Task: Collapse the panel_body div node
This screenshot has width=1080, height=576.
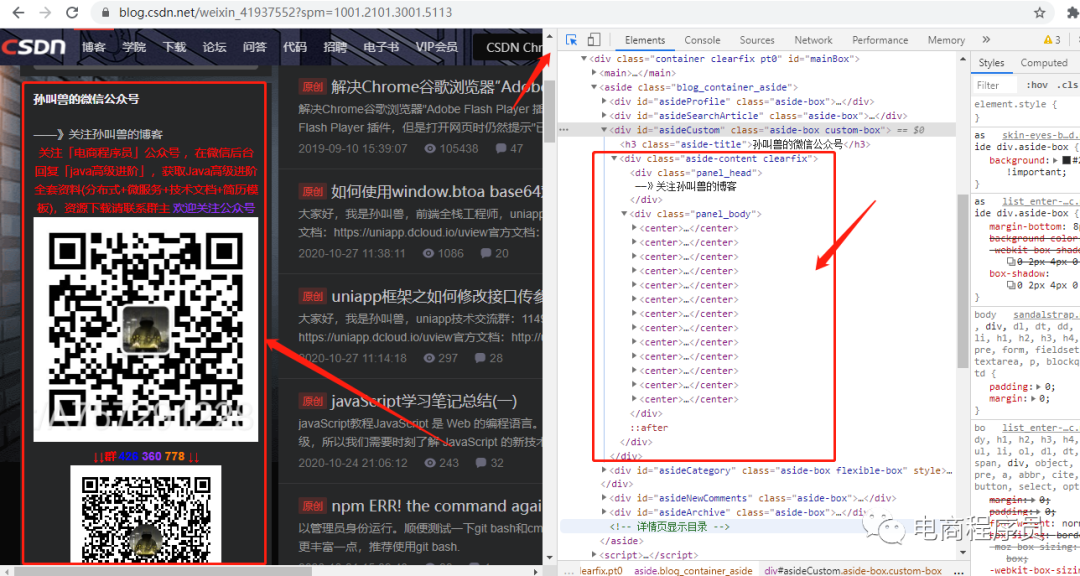Action: tap(625, 214)
